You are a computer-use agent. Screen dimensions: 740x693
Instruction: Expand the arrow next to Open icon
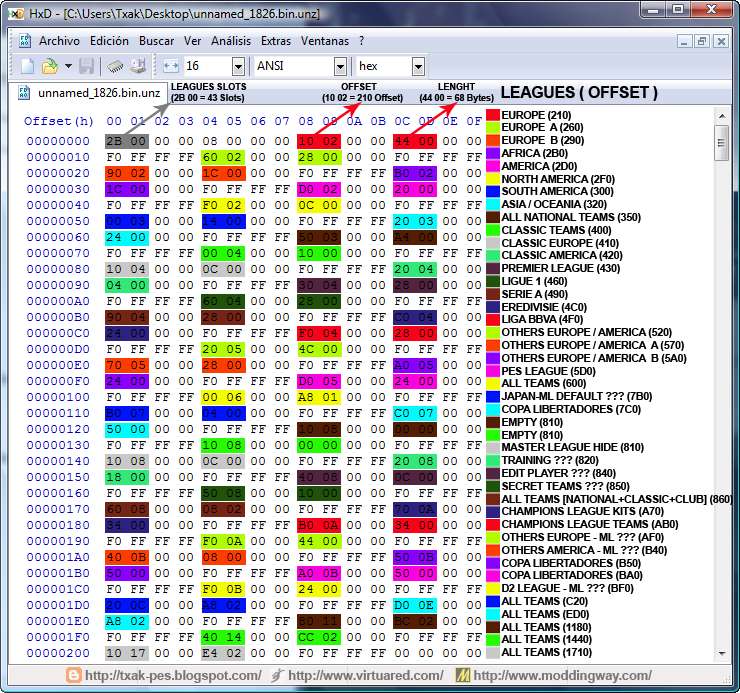coord(68,66)
